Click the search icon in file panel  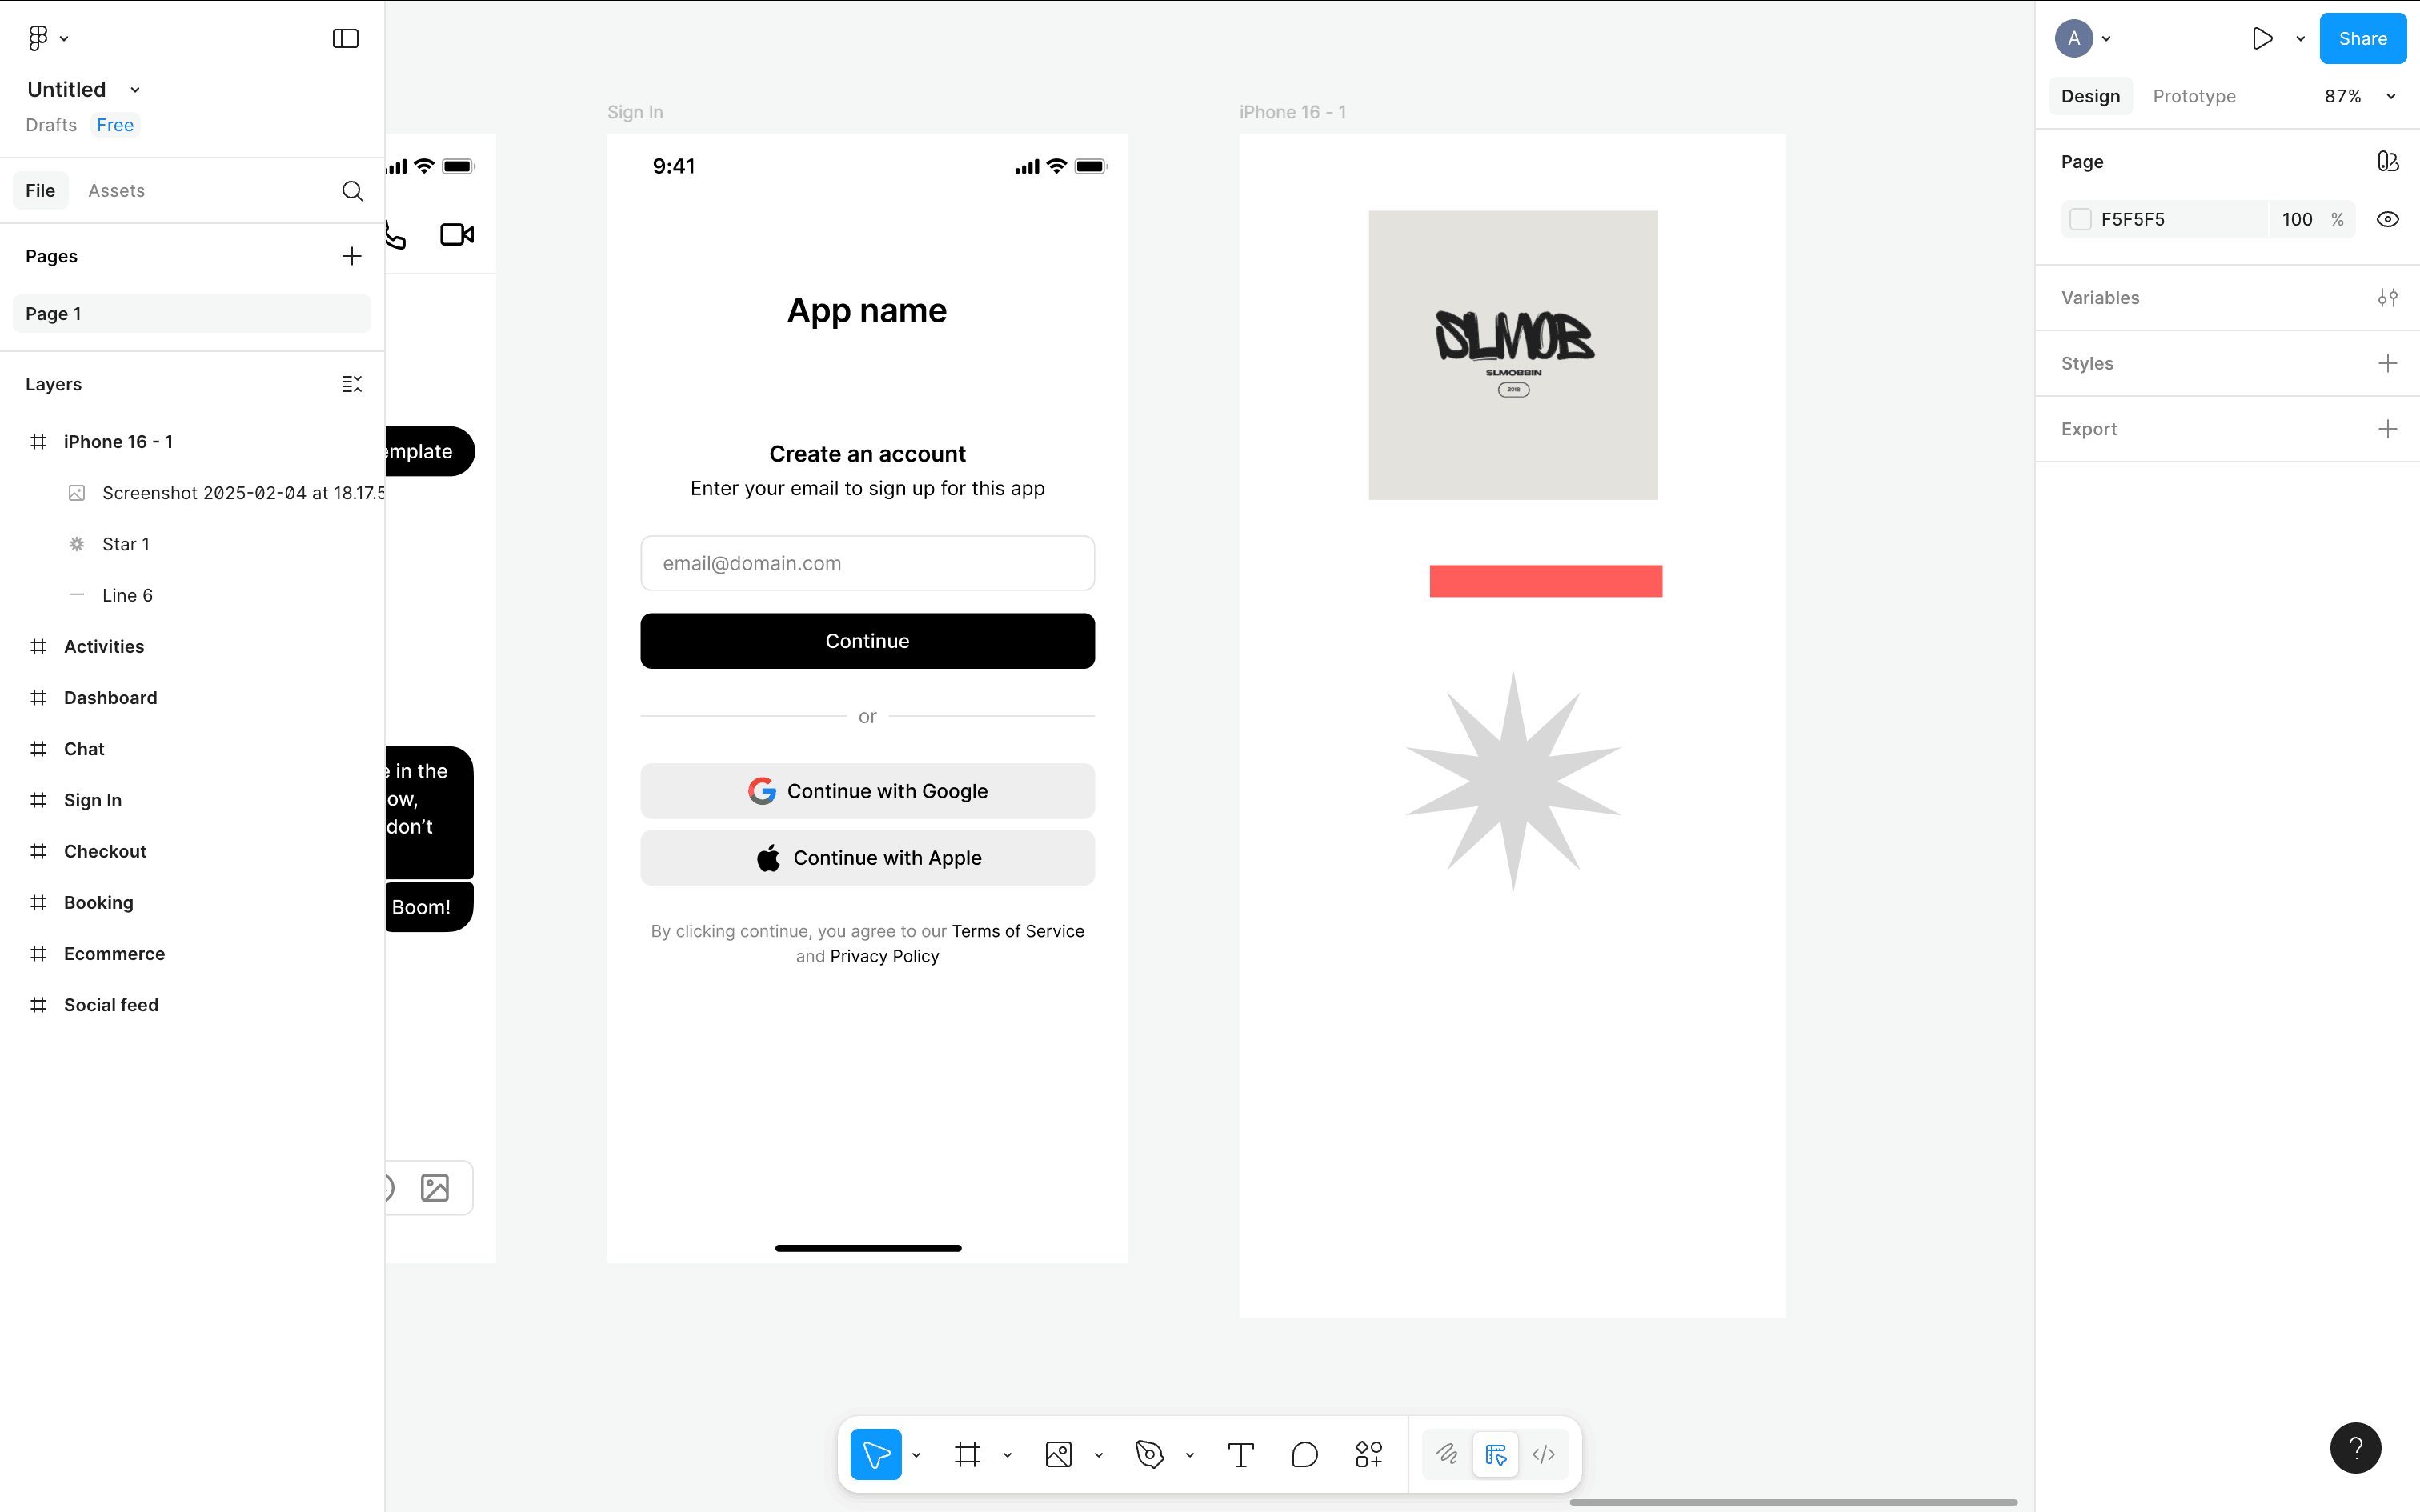(352, 191)
